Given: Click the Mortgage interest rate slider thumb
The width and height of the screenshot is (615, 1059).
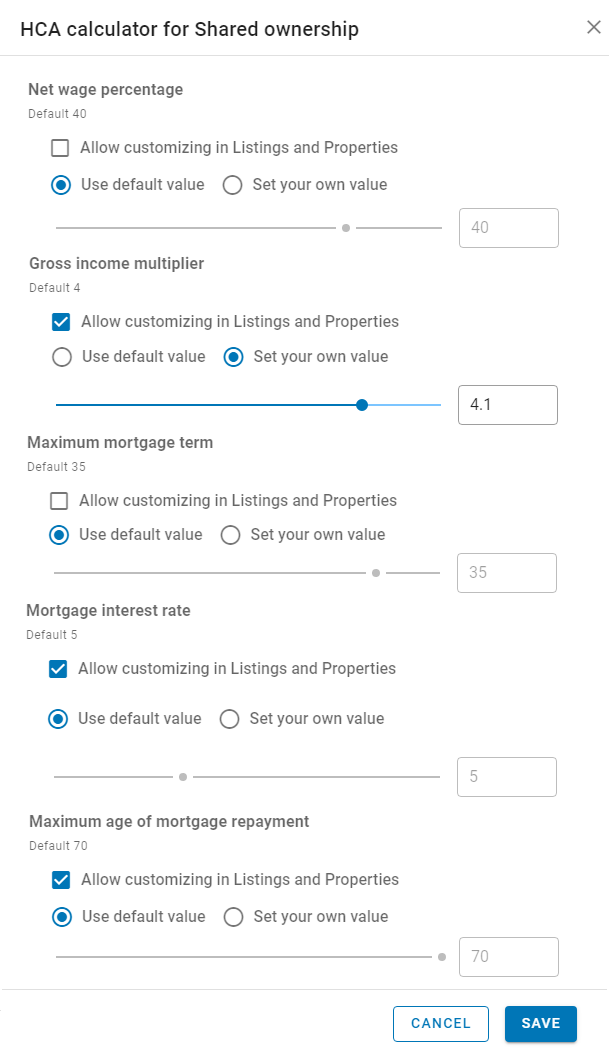Looking at the screenshot, I should [x=183, y=777].
